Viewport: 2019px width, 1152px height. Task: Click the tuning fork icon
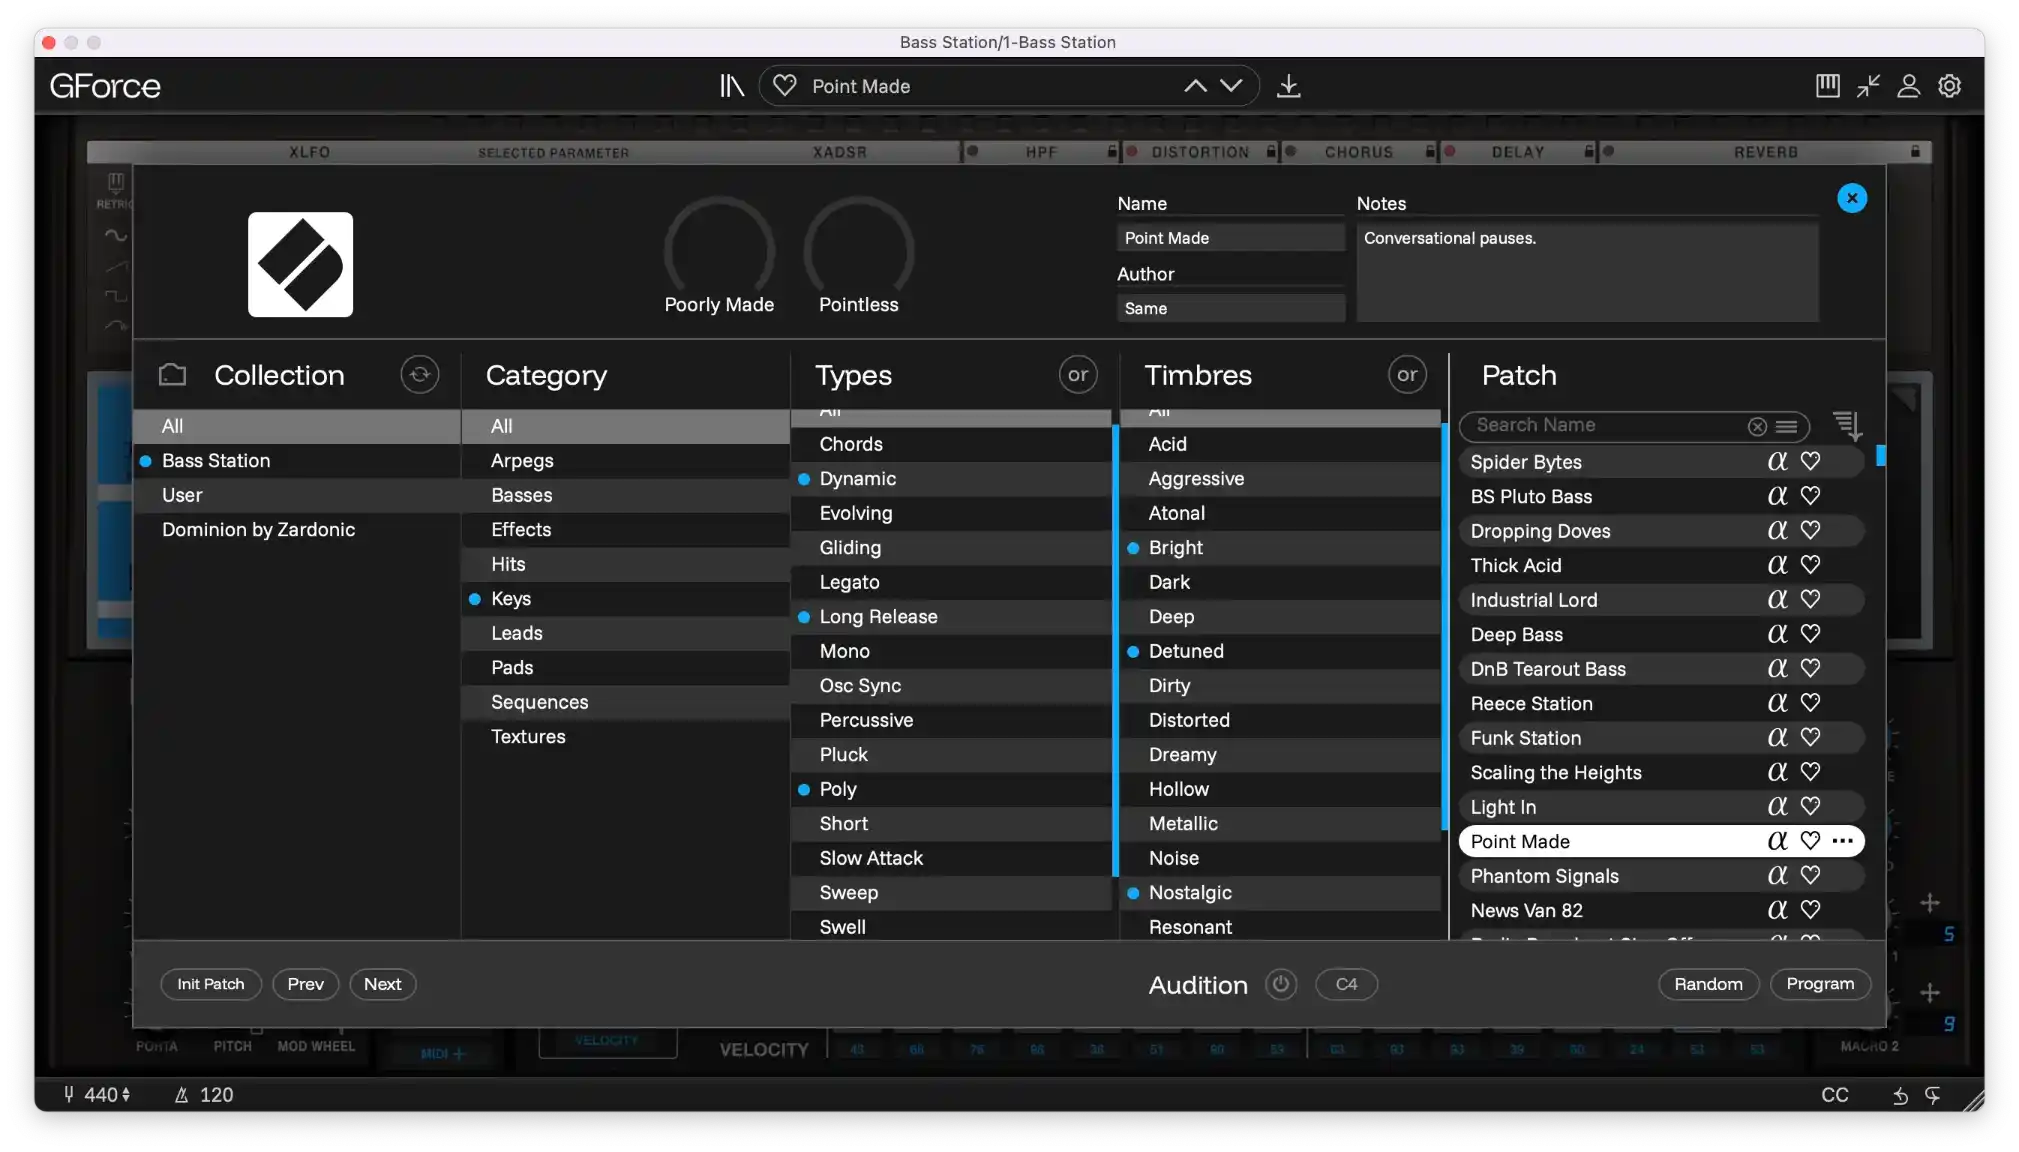pos(68,1095)
